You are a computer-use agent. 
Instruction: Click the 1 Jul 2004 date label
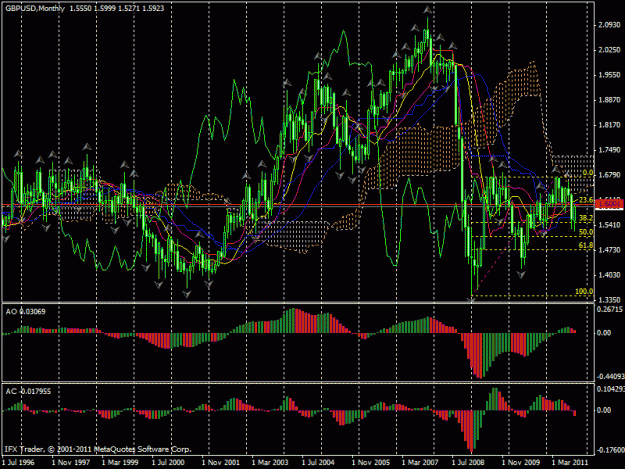coord(318,463)
